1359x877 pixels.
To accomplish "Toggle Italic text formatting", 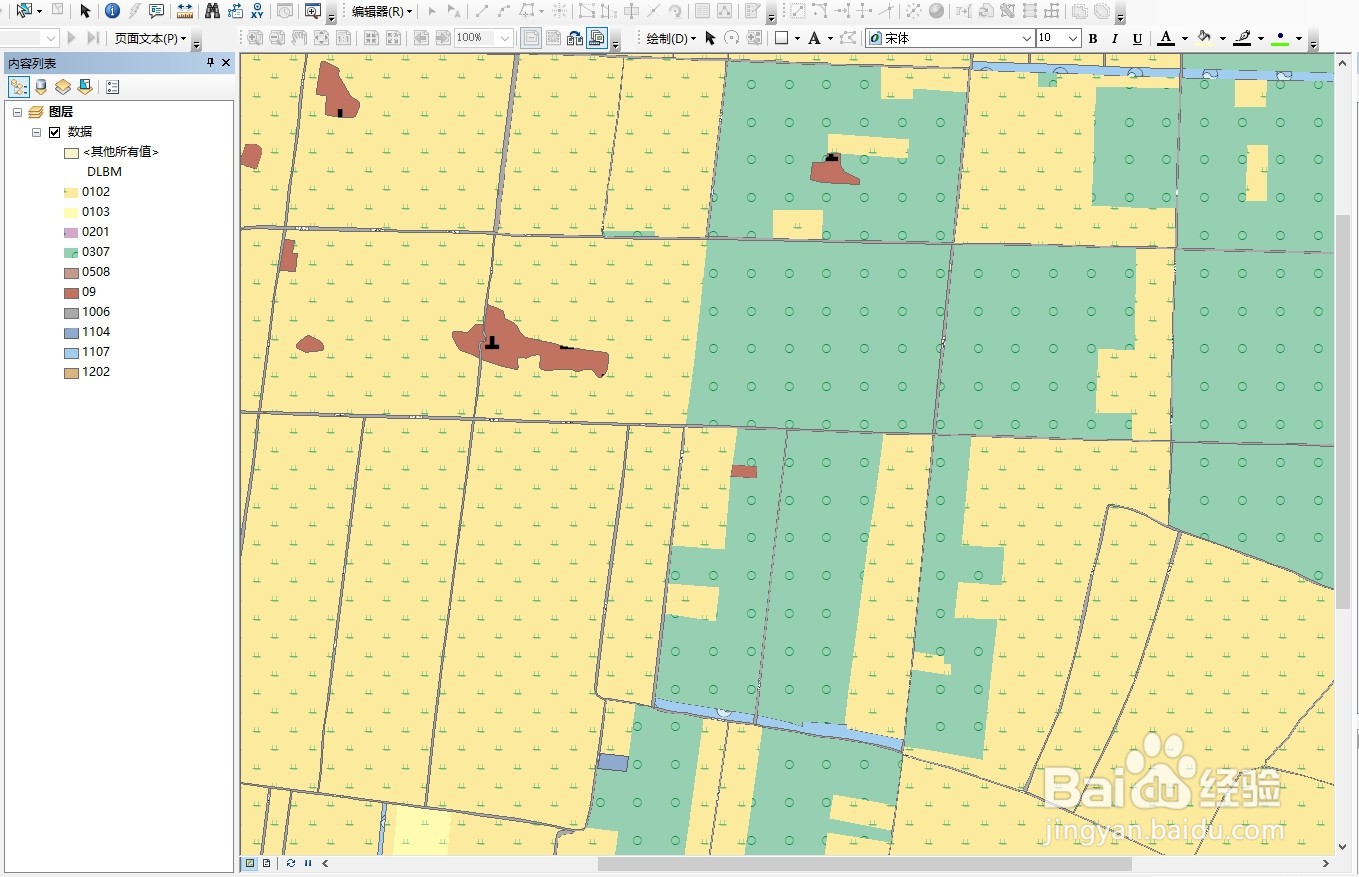I will point(1115,38).
